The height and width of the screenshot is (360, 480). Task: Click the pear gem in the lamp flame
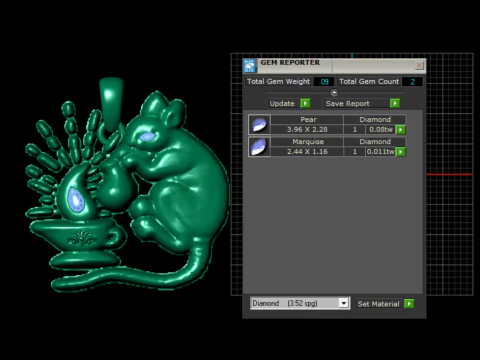[x=76, y=199]
